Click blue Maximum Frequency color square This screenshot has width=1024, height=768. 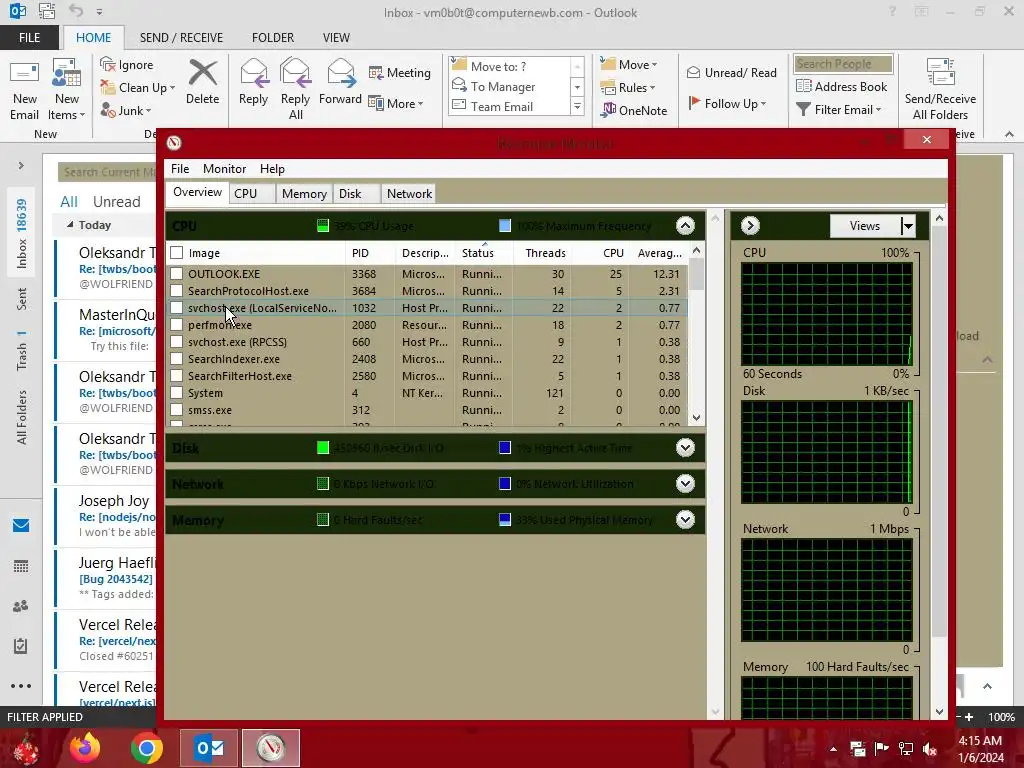(505, 226)
